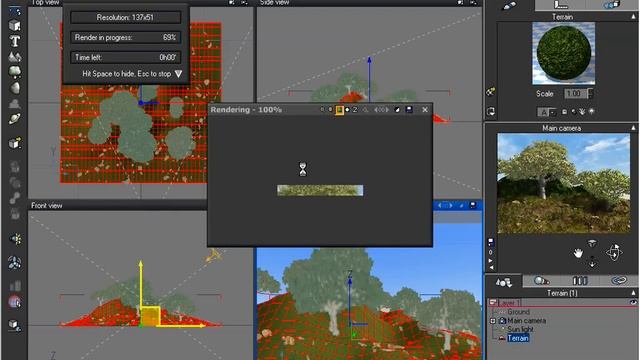The image size is (640, 360).
Task: Open the A dropdown under Scale
Action: tap(547, 111)
